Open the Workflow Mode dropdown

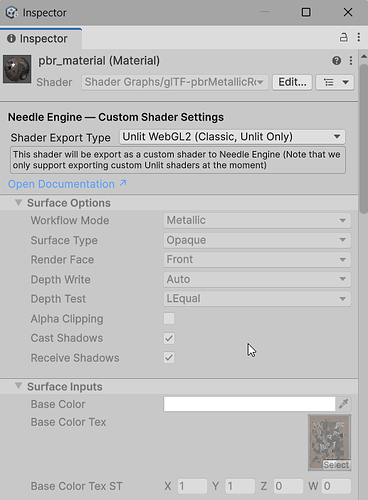(x=257, y=220)
